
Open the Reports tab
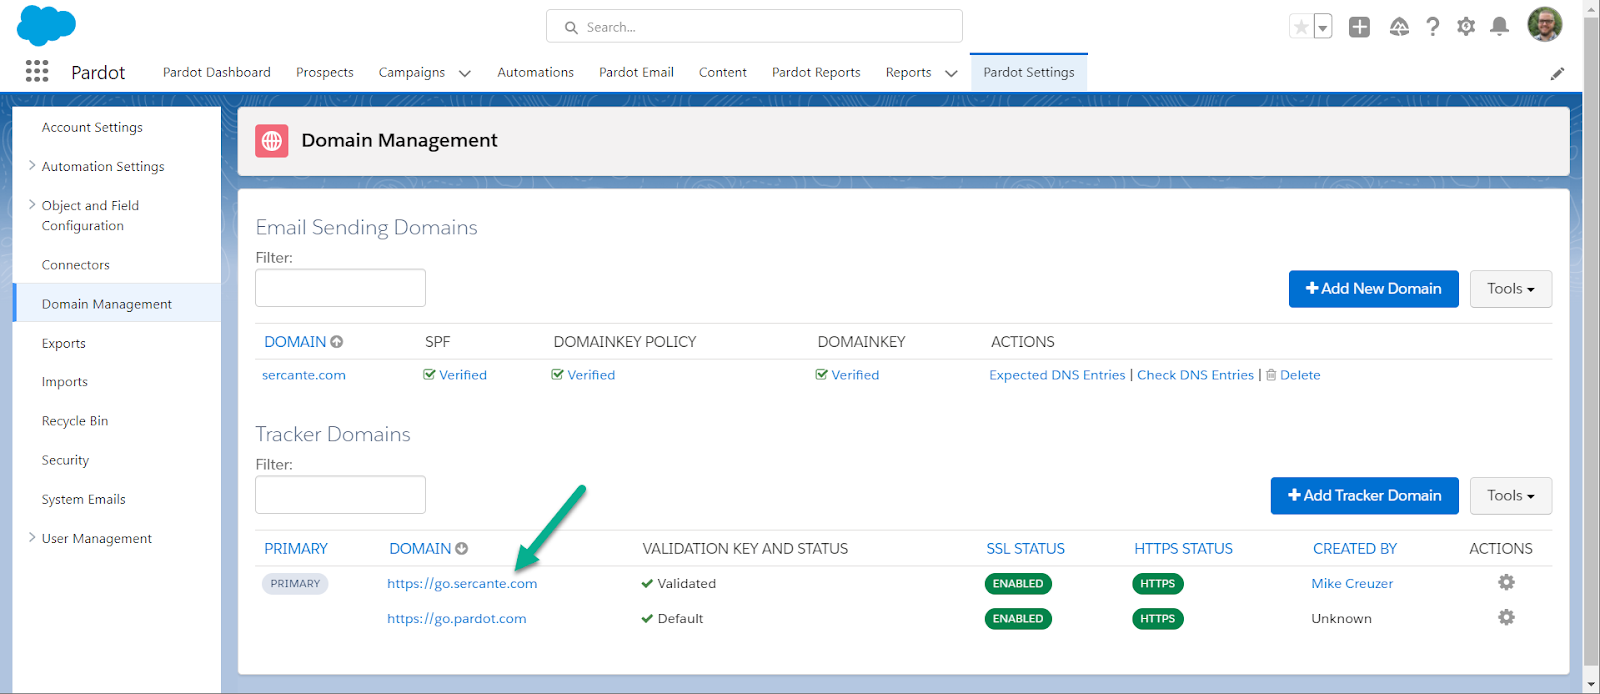click(909, 72)
